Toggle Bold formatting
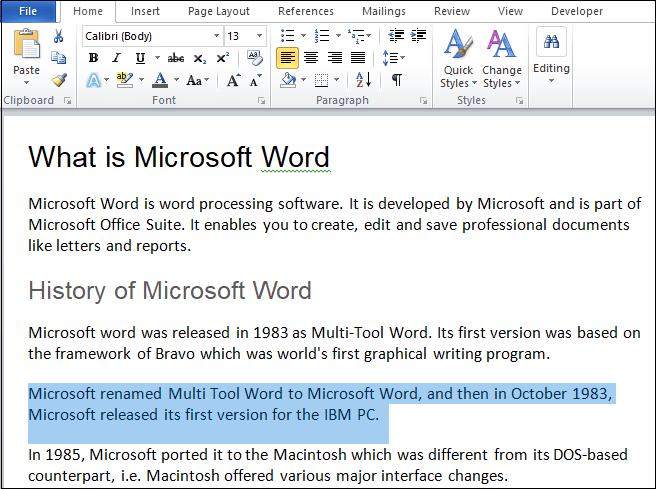Screen dimensions: 656x489 [94, 58]
